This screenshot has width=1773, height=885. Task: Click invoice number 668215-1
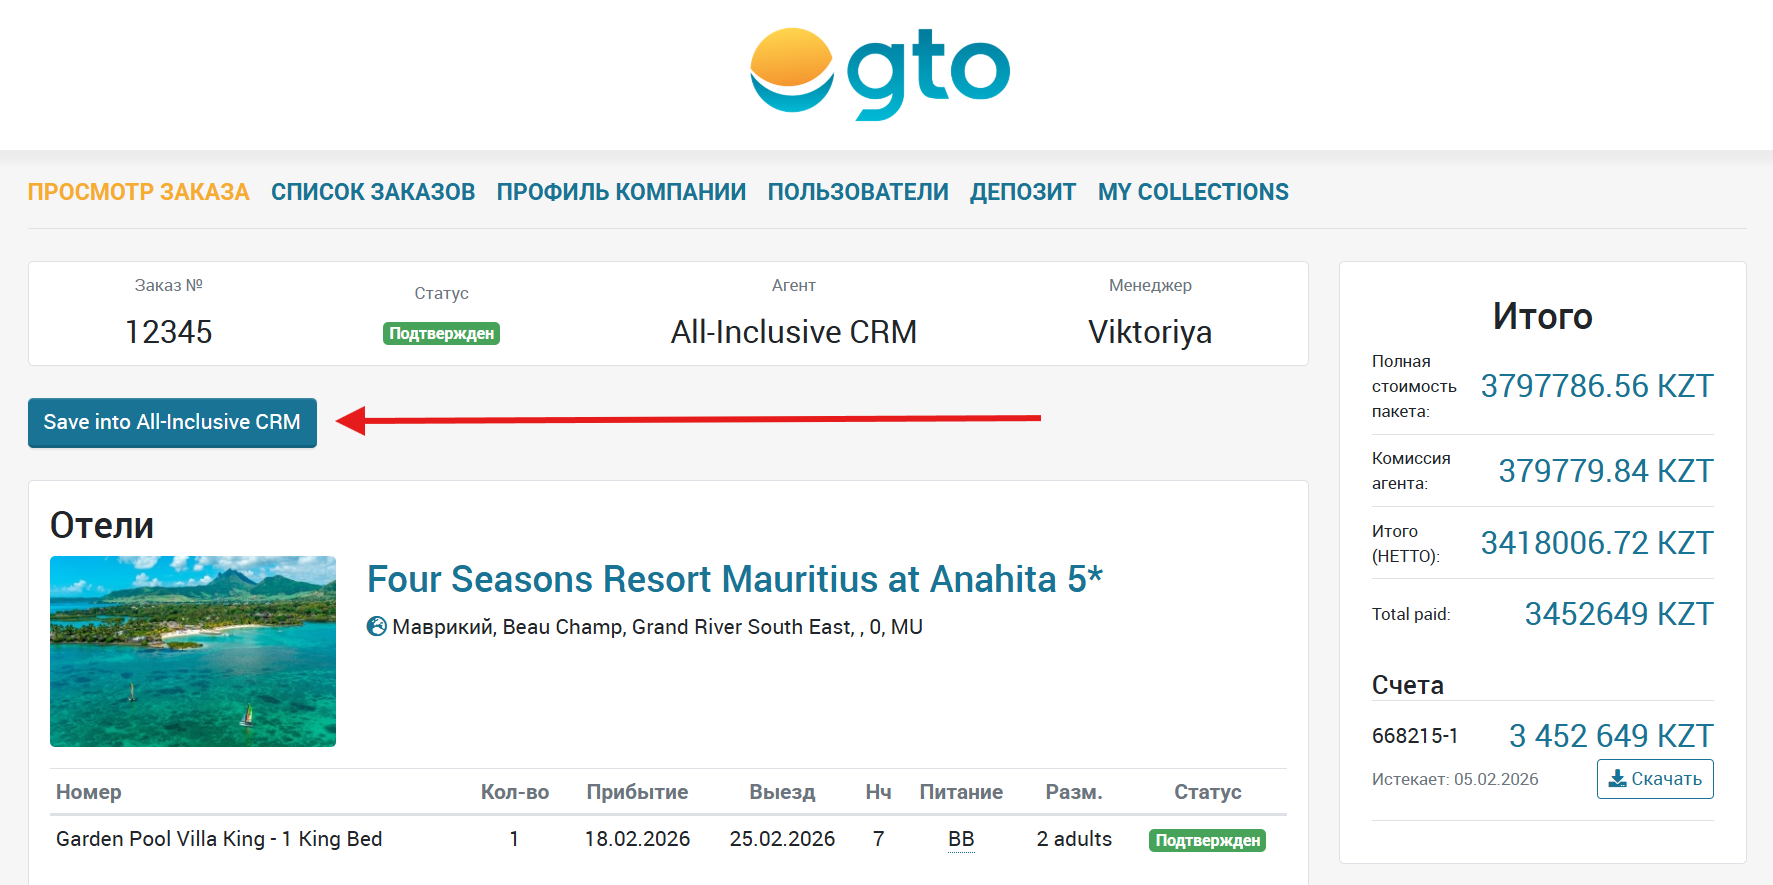pos(1415,736)
